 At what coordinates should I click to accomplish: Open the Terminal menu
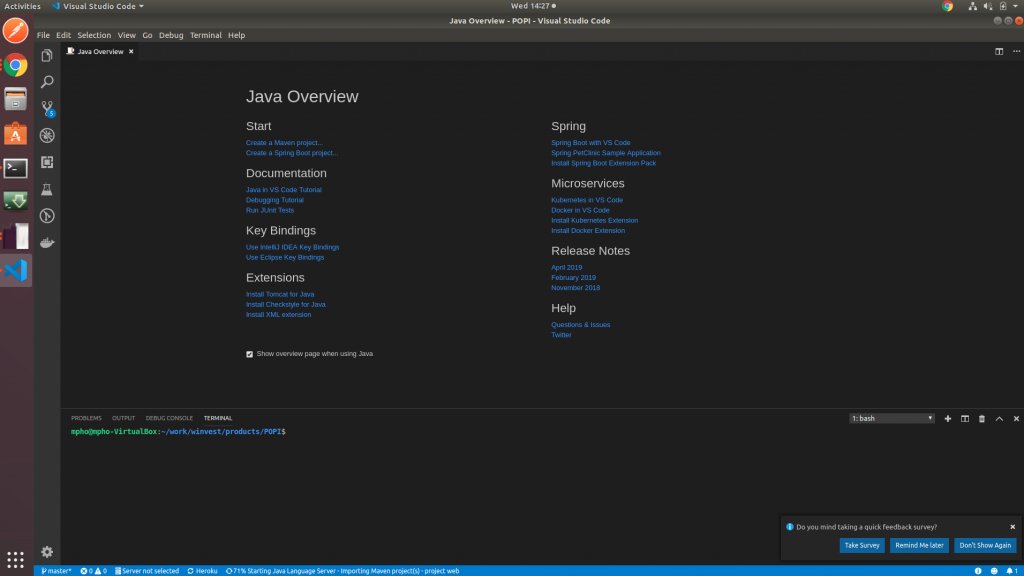(x=206, y=35)
